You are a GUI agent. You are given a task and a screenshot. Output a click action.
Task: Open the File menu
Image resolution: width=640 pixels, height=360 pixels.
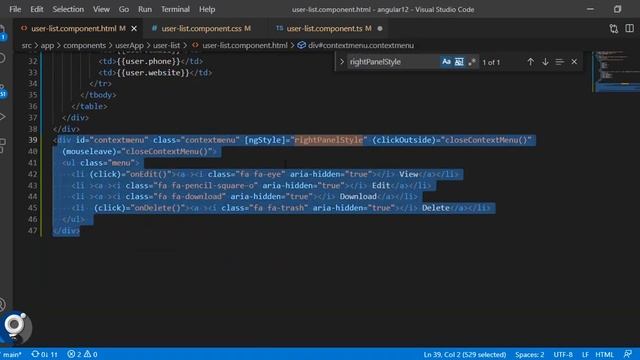(x=15, y=9)
